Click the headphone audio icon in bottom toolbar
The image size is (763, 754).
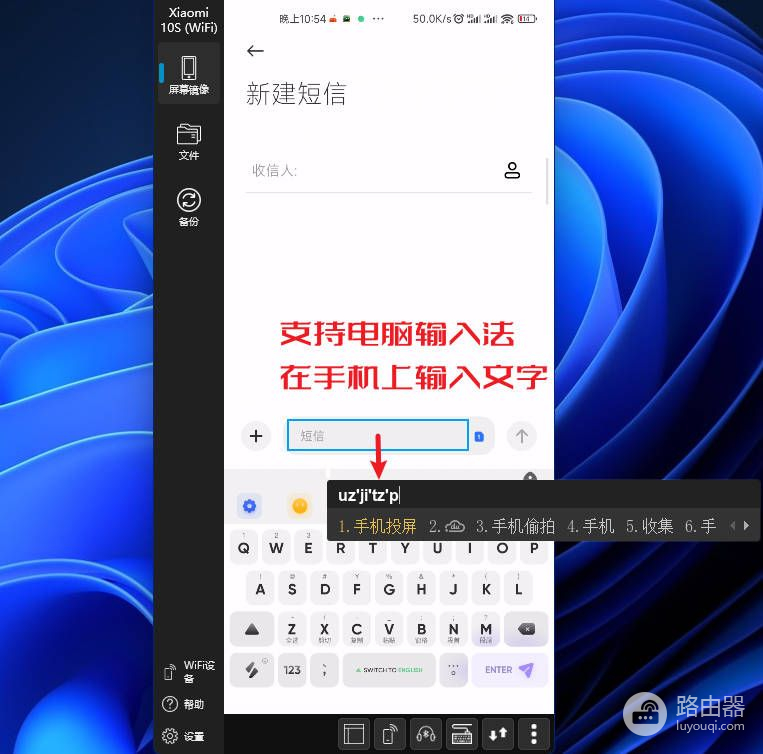point(425,734)
